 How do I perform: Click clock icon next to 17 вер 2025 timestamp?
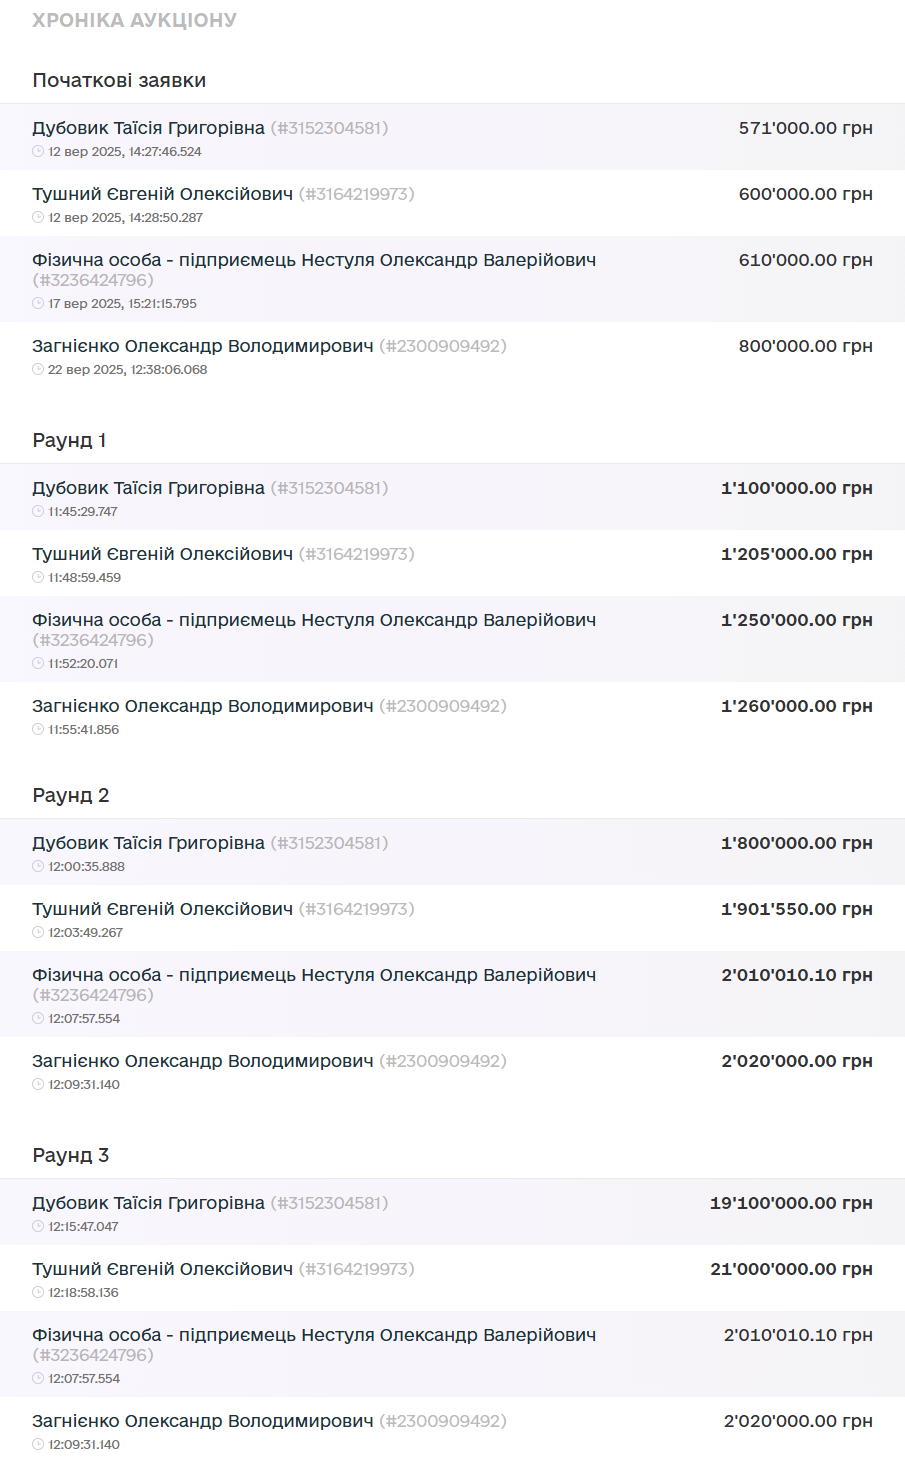(x=38, y=304)
